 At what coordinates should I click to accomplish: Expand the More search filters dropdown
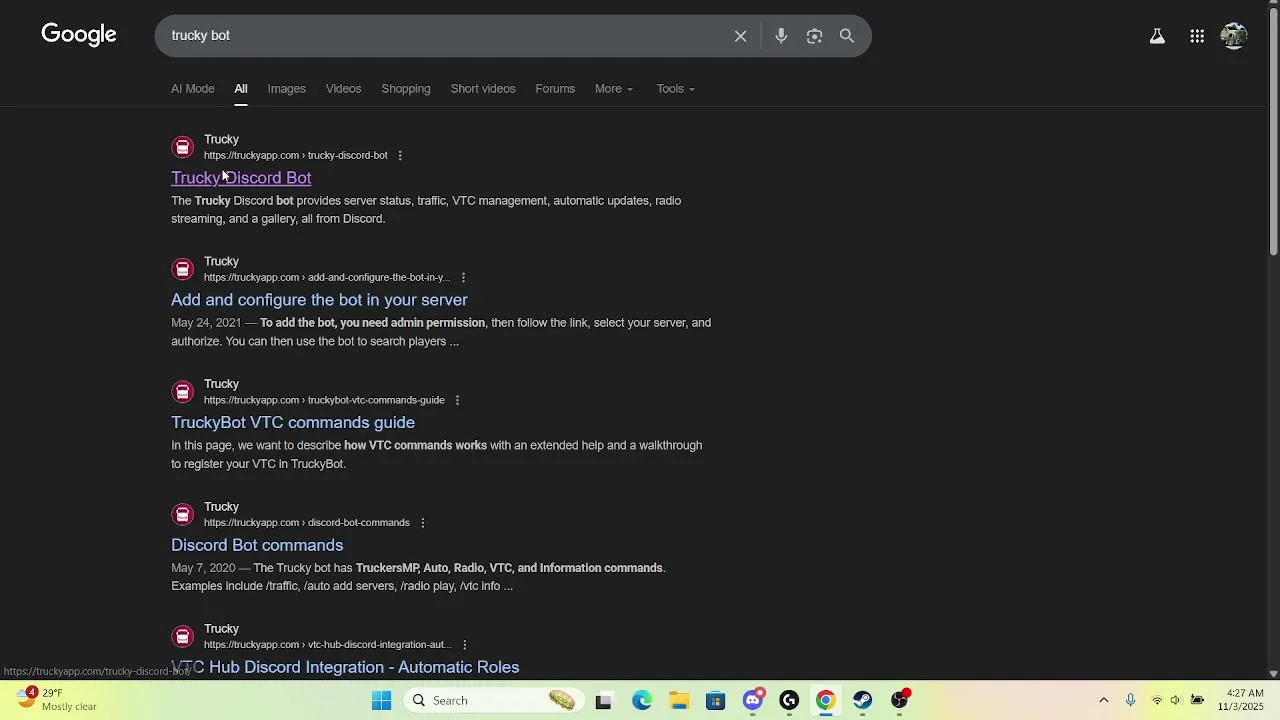click(x=613, y=89)
